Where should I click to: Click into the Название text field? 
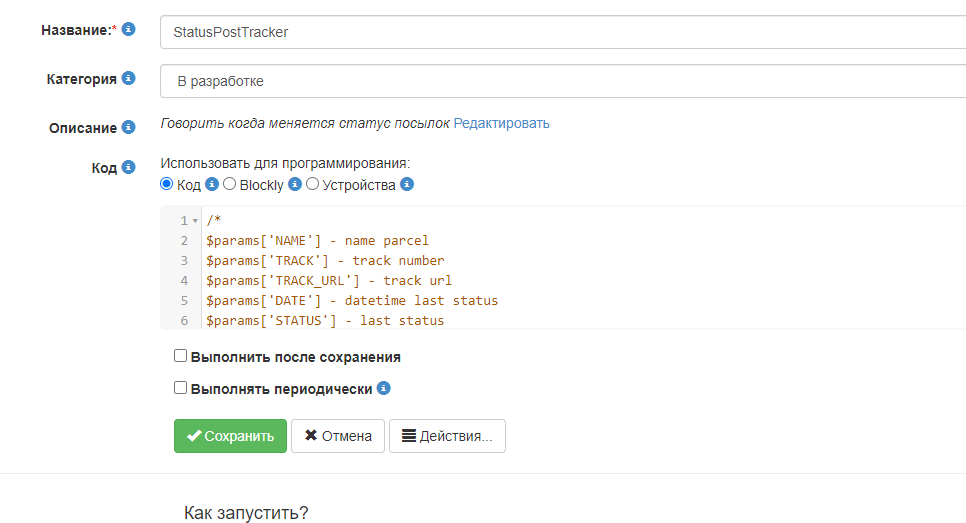click(x=562, y=32)
